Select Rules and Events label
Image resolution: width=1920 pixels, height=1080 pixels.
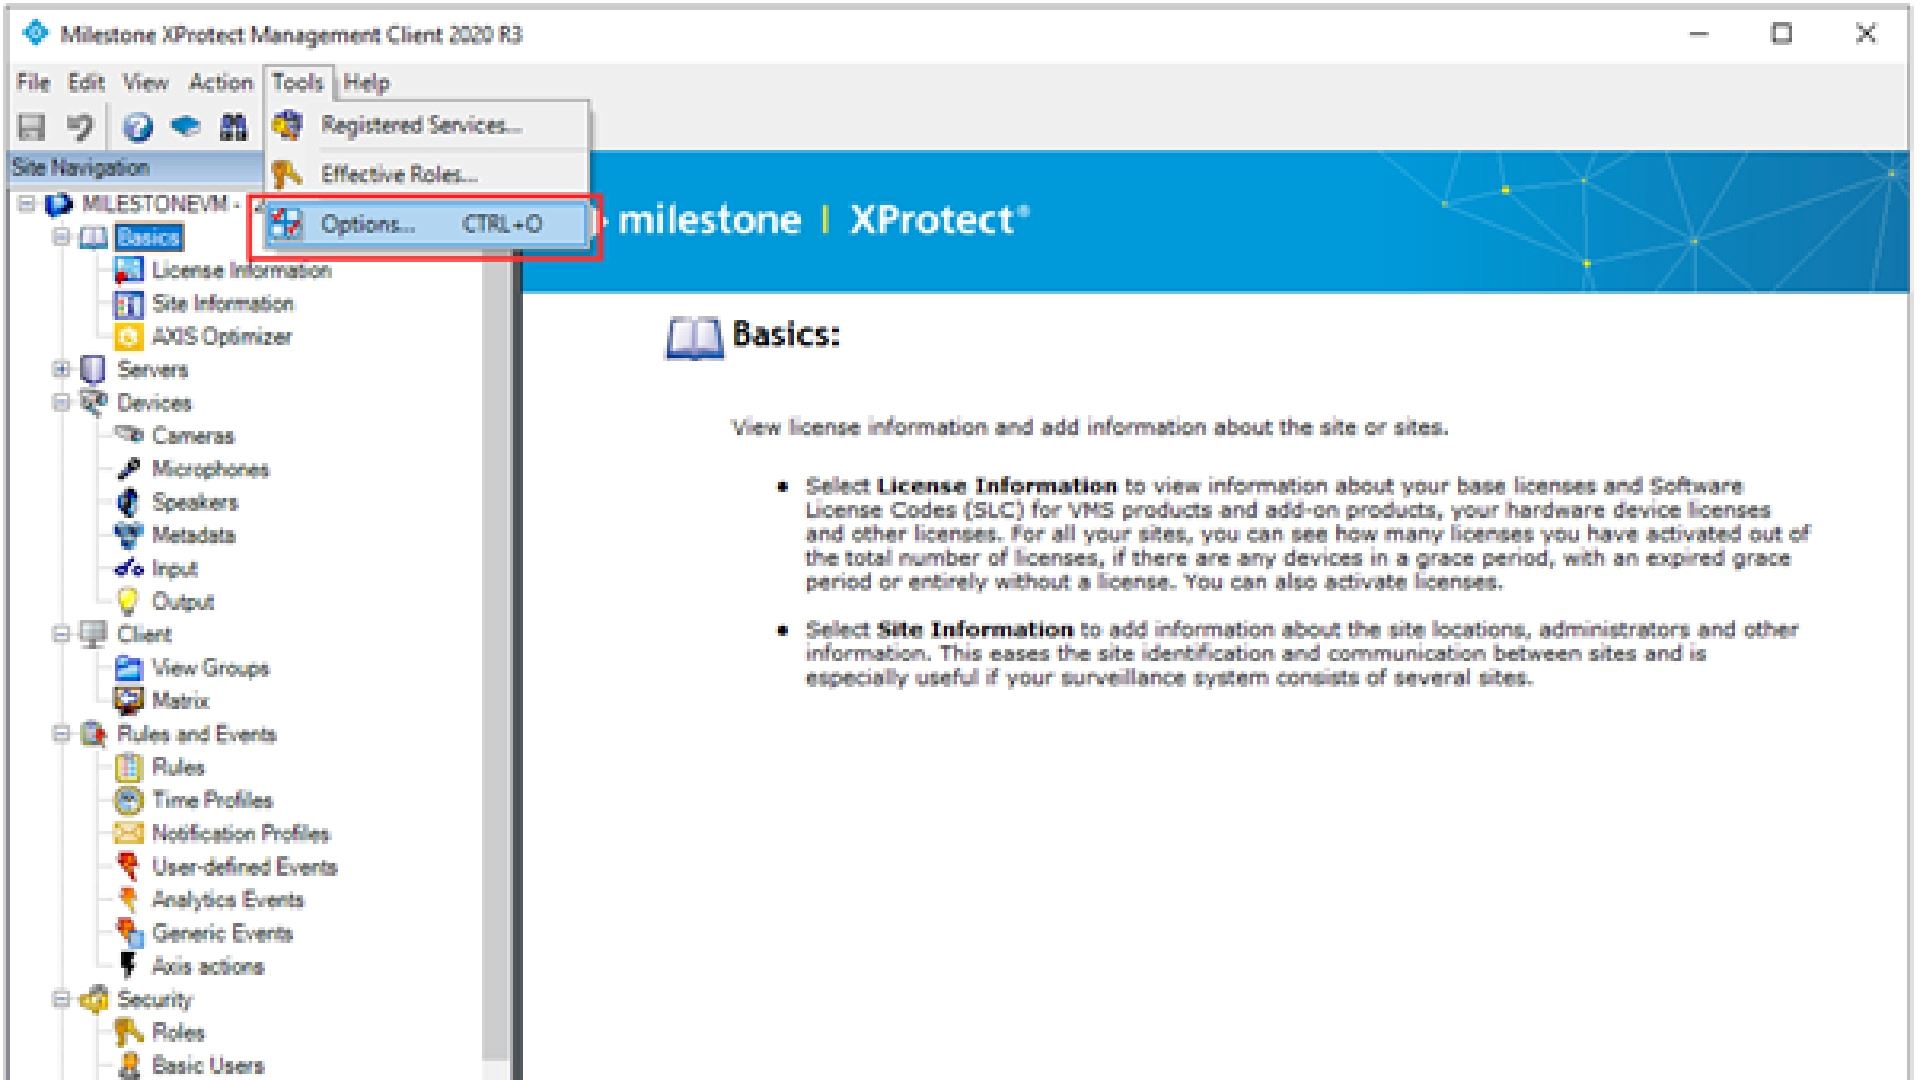pos(196,734)
